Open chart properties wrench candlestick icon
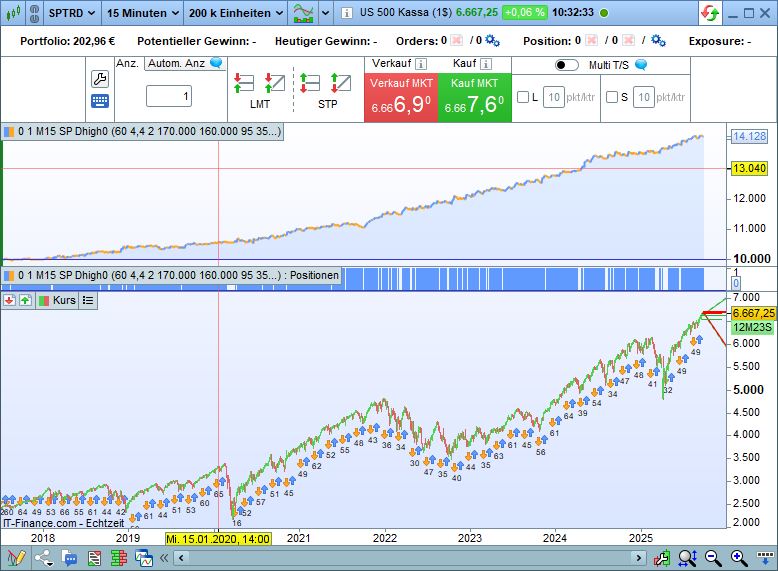Screen dimensions: 778x571 tap(662, 559)
